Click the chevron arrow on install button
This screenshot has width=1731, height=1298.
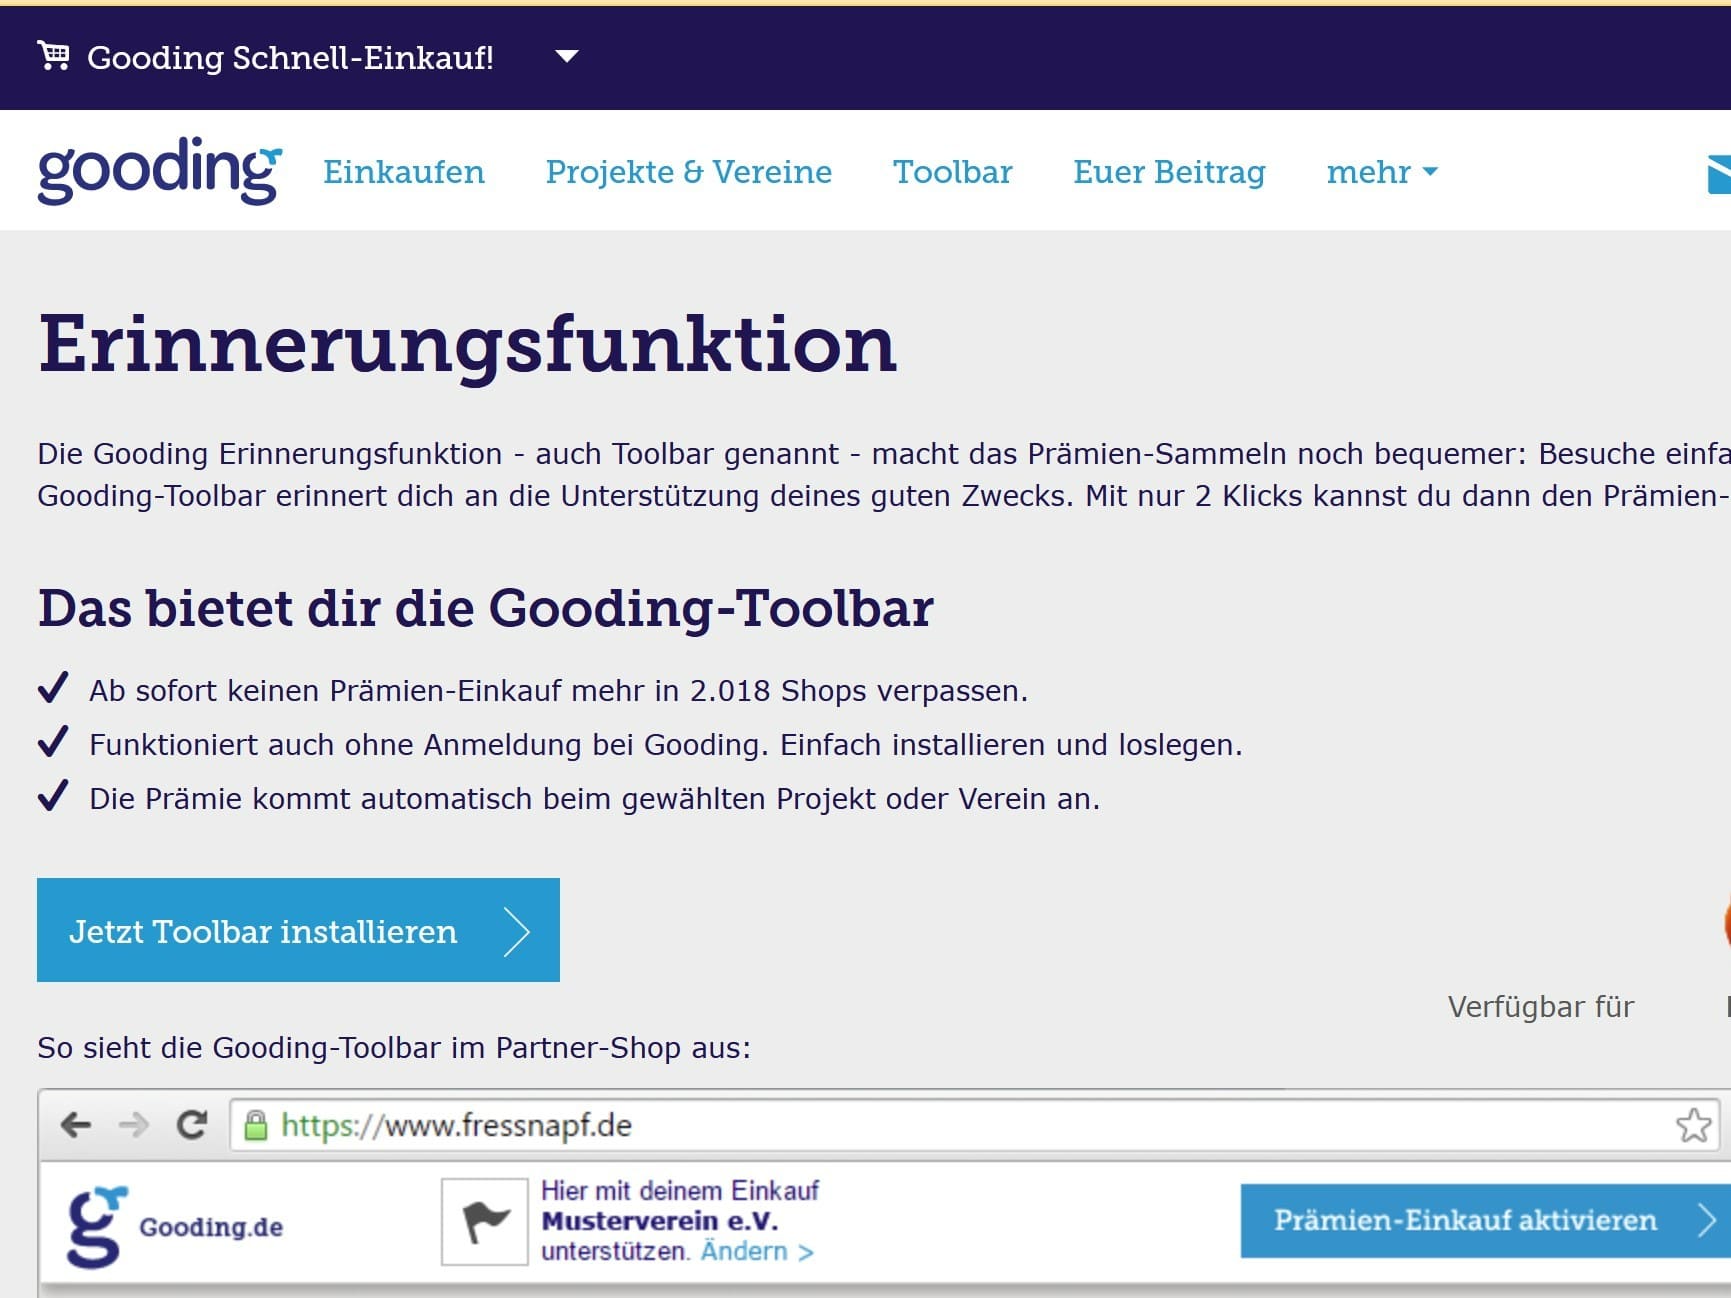(x=516, y=931)
